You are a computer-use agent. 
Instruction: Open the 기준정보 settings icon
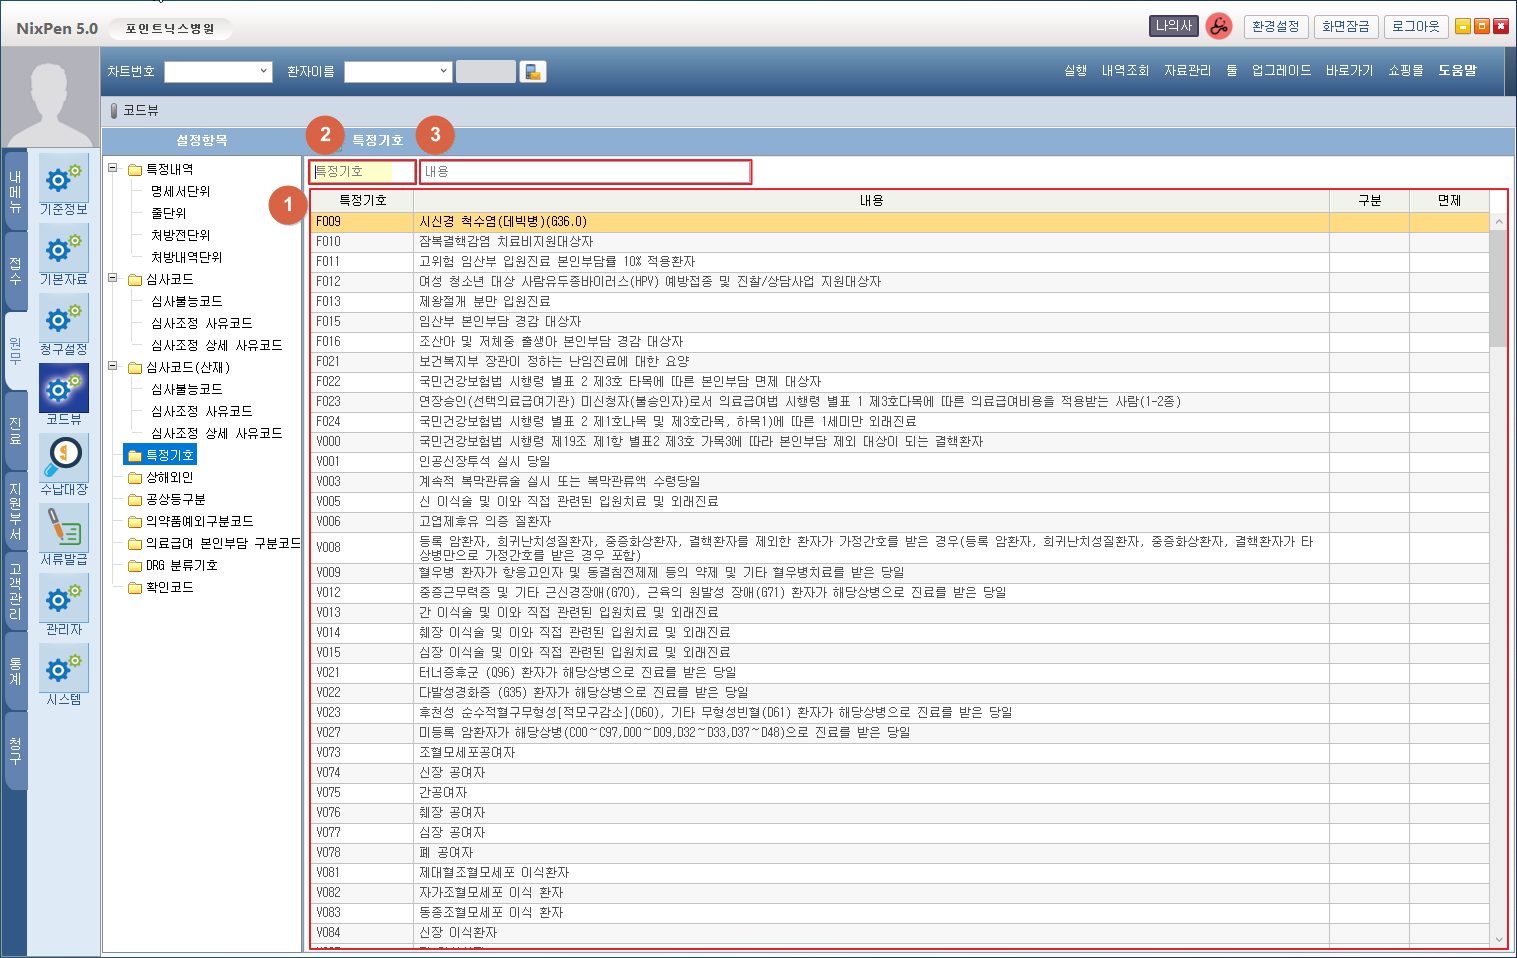point(64,180)
